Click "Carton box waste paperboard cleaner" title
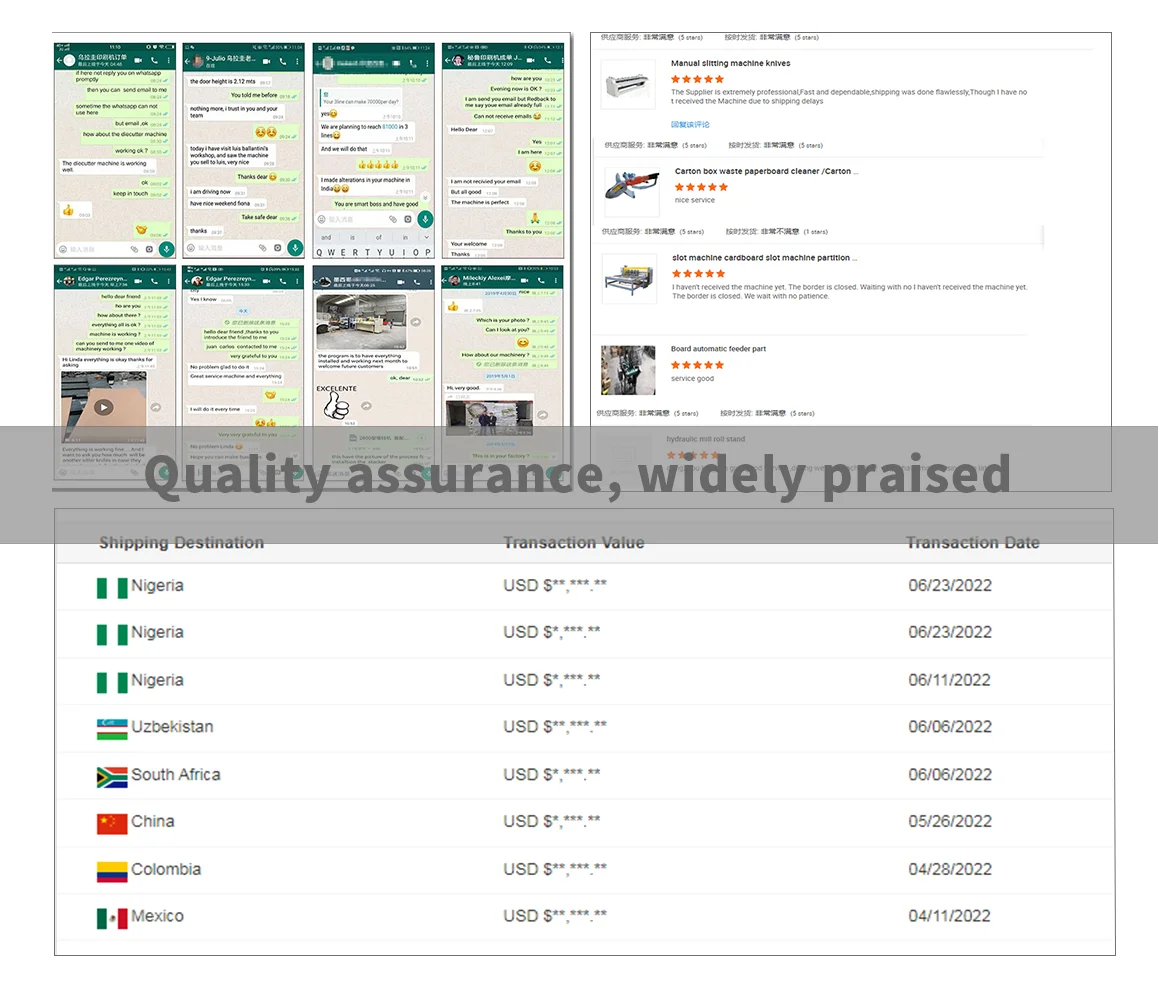 (x=767, y=171)
